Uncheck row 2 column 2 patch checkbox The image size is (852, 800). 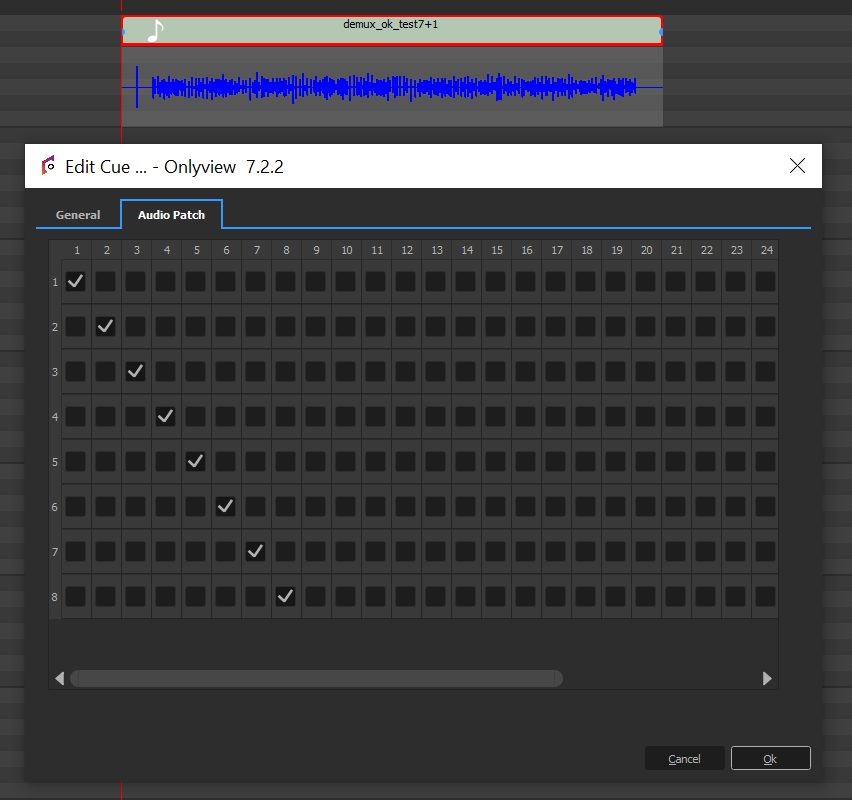[106, 326]
